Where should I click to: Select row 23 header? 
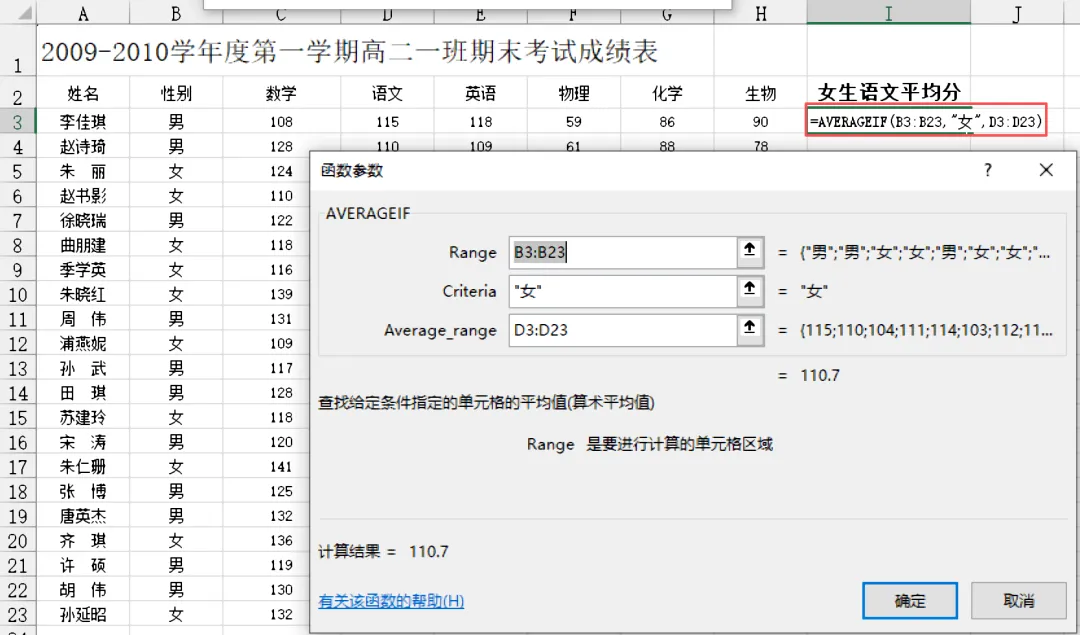tap(17, 614)
